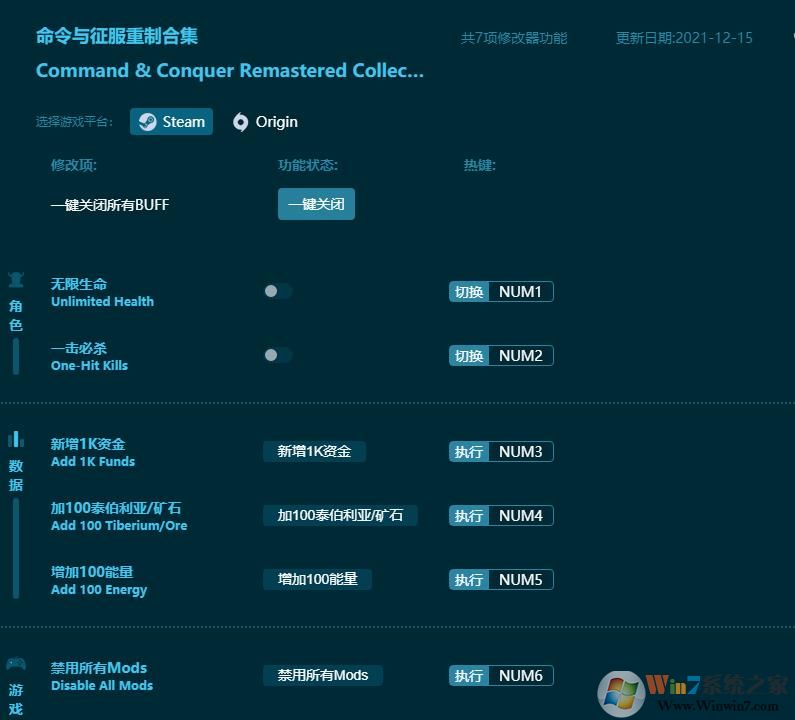795x720 pixels.
Task: Click the 更新日期:2021-12-15 text
Action: pos(684,38)
